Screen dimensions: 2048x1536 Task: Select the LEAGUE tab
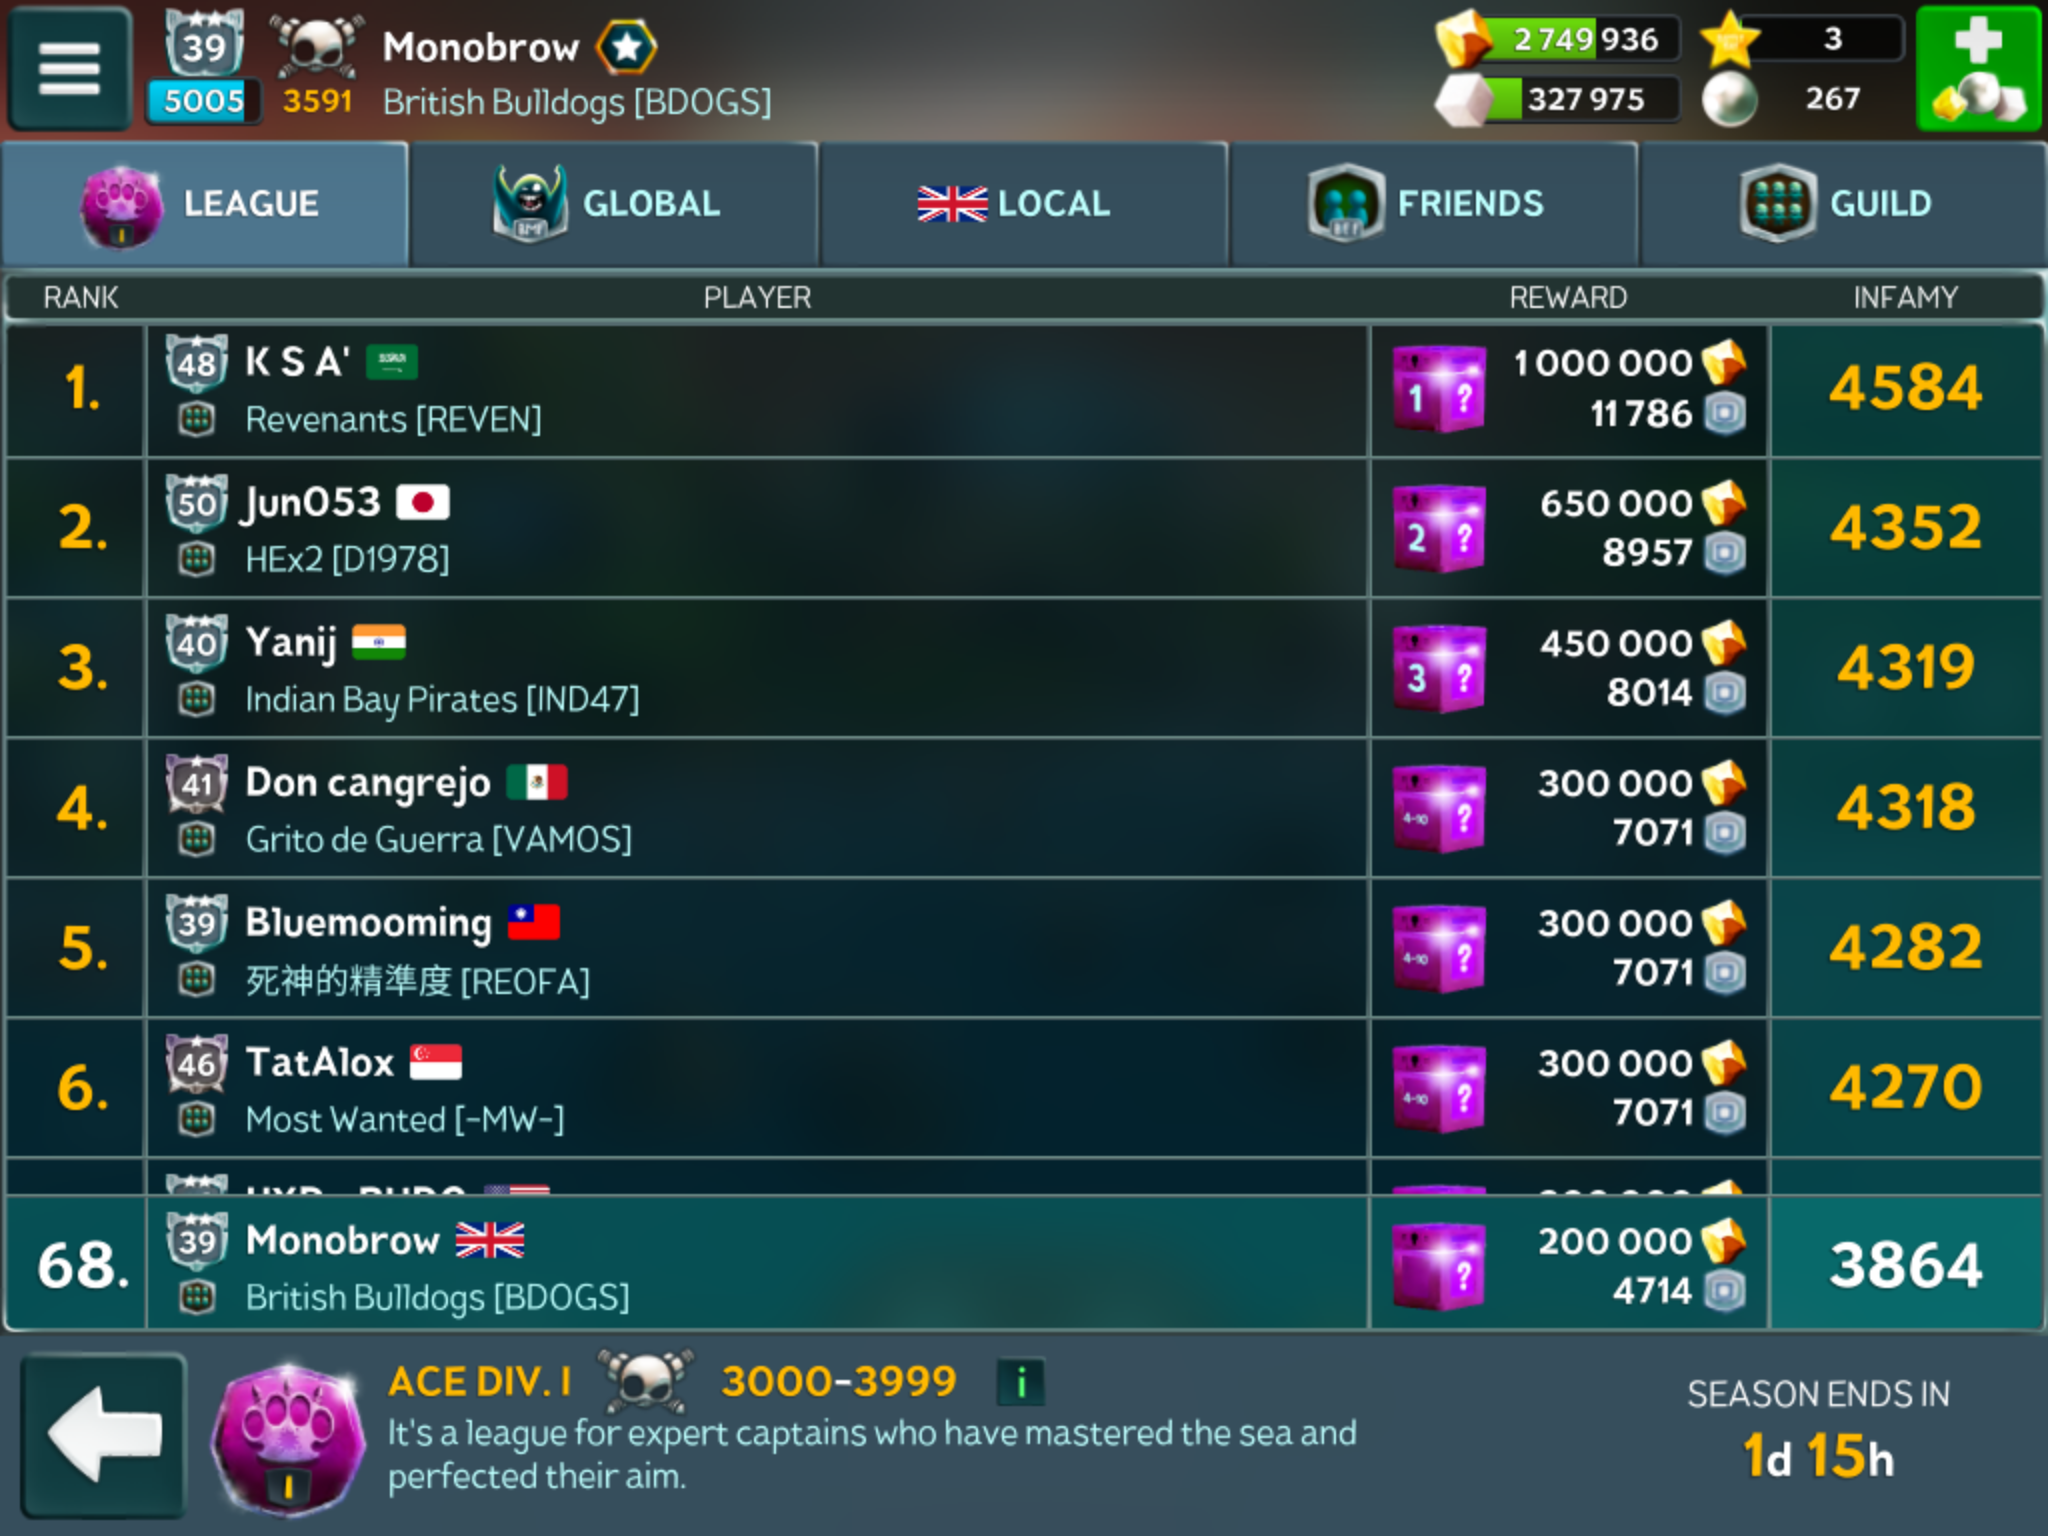tap(205, 204)
